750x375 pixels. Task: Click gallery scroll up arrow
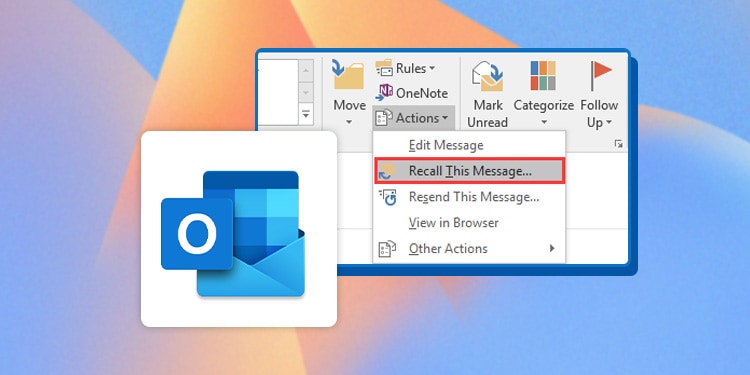(x=306, y=71)
